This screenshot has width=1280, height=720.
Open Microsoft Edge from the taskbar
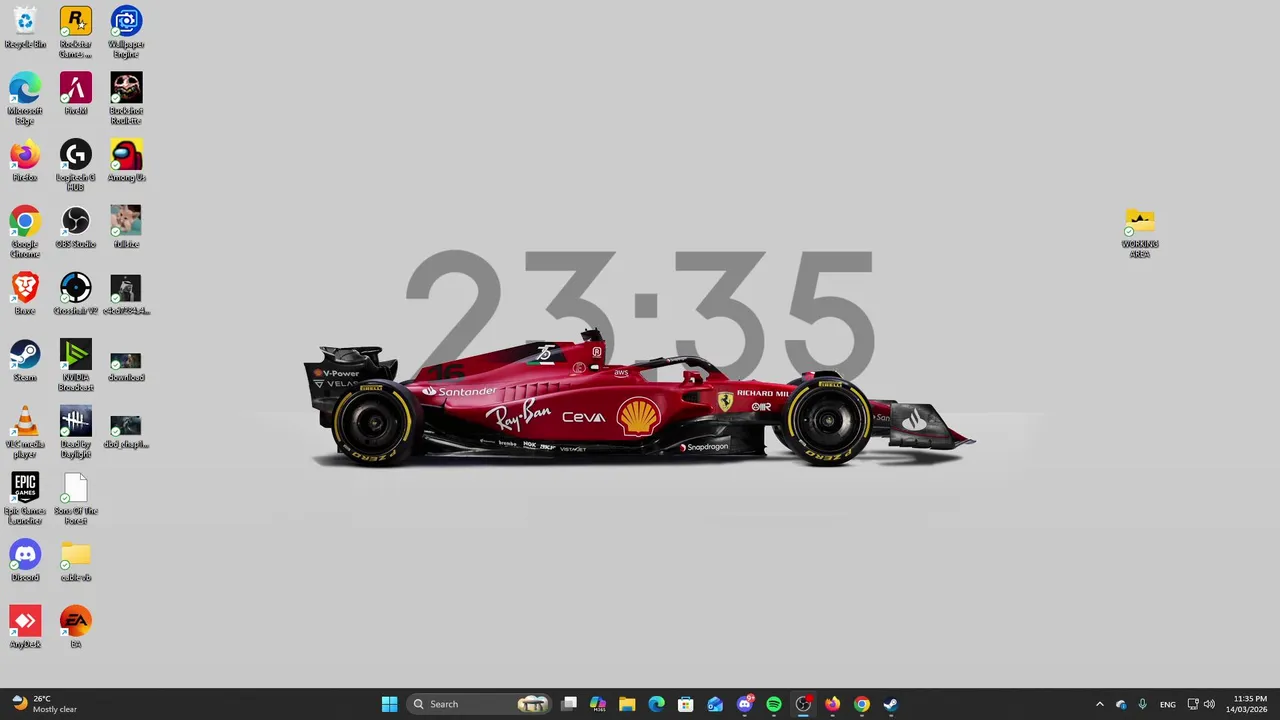(656, 704)
